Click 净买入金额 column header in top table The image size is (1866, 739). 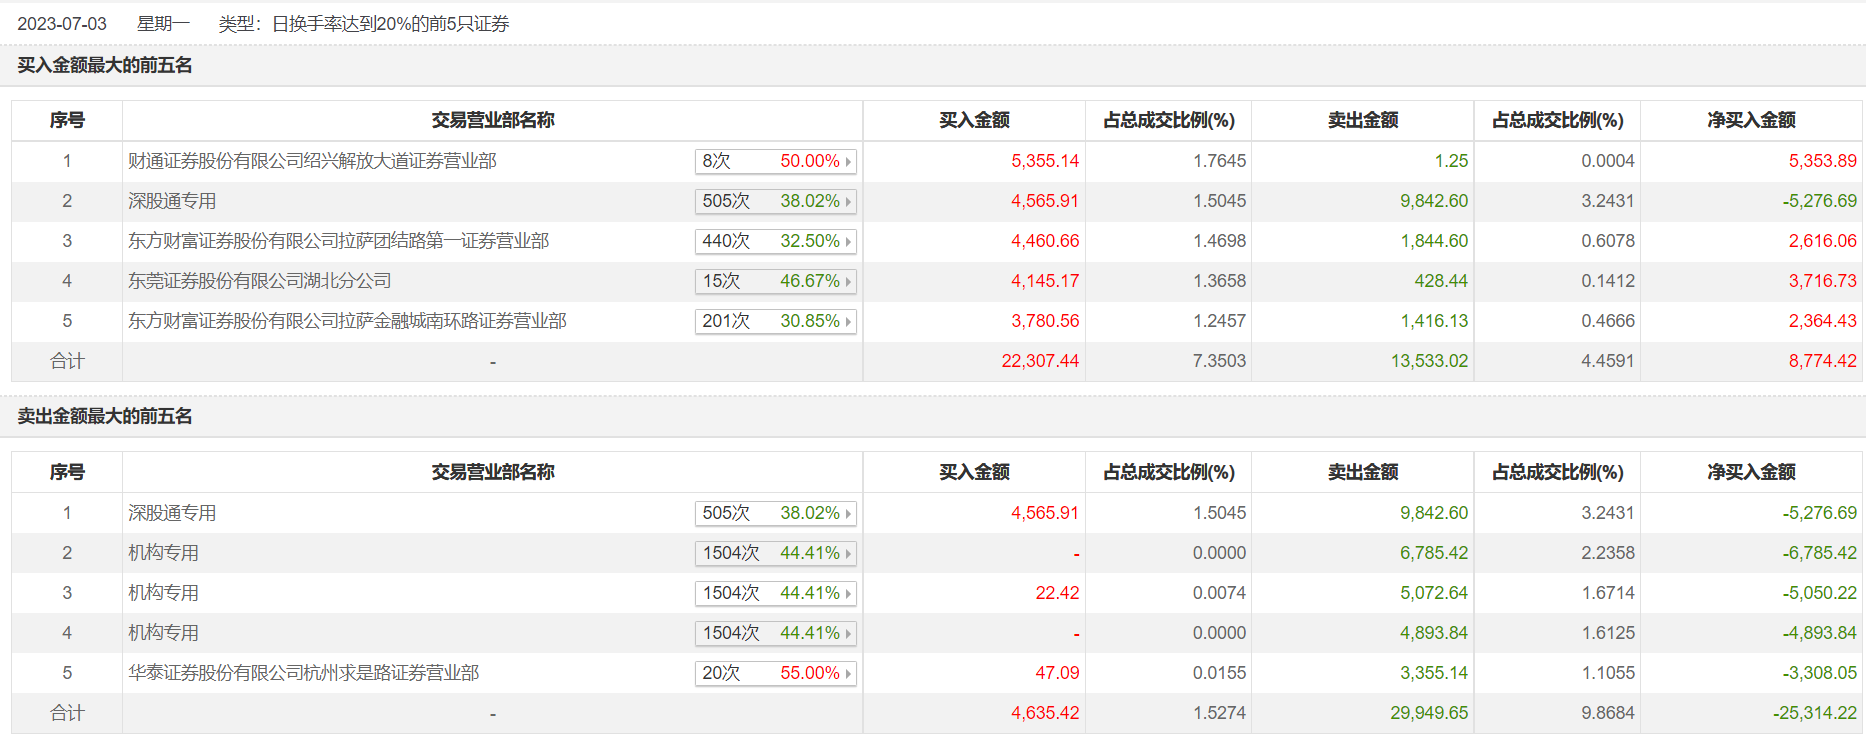click(1751, 120)
